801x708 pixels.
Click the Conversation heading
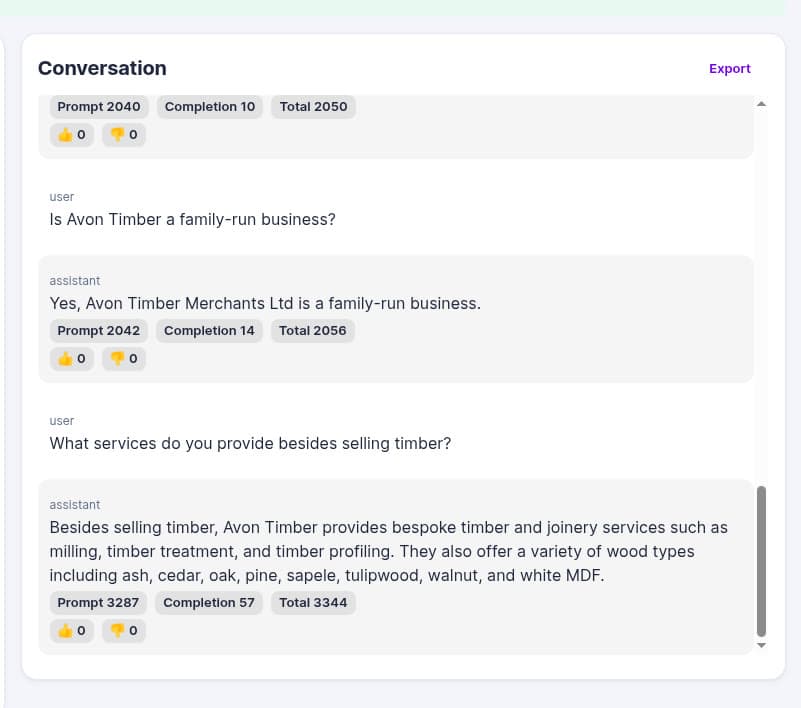coord(102,68)
